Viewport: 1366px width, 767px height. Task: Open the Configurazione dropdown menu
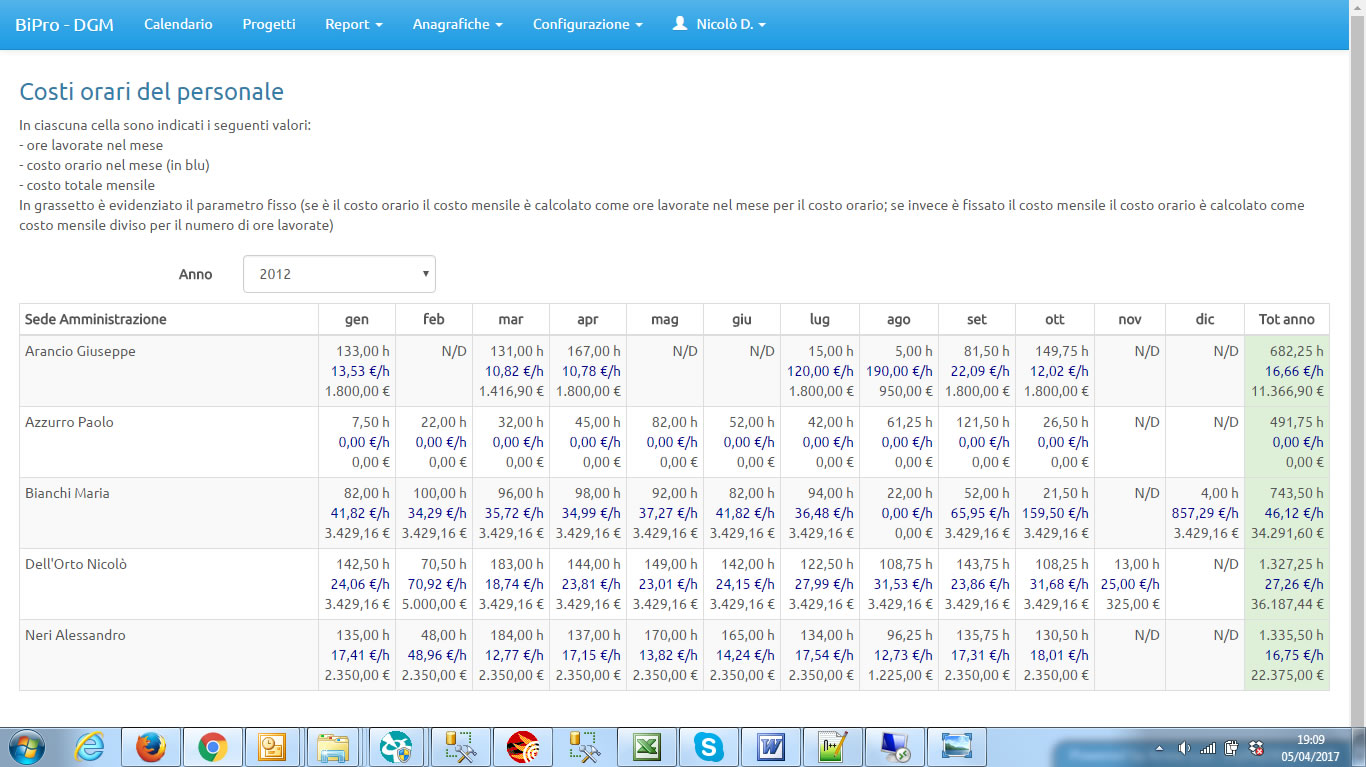(587, 24)
